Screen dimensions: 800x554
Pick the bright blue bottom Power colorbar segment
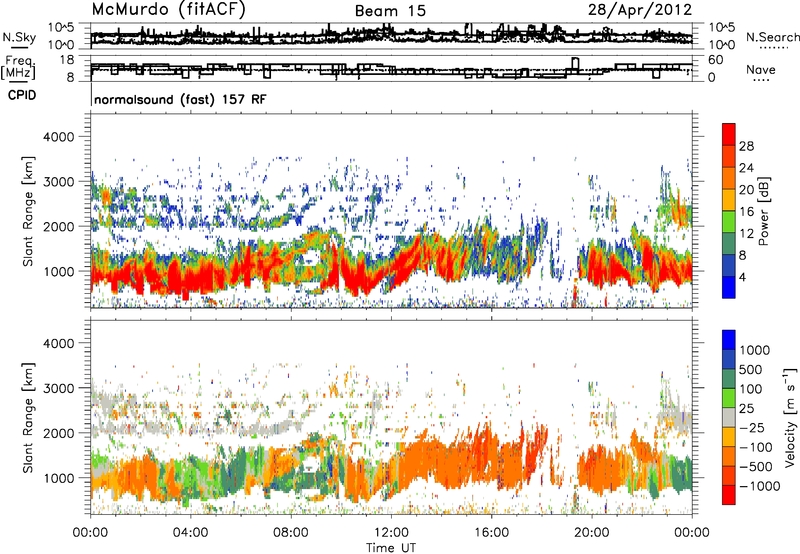[x=729, y=287]
